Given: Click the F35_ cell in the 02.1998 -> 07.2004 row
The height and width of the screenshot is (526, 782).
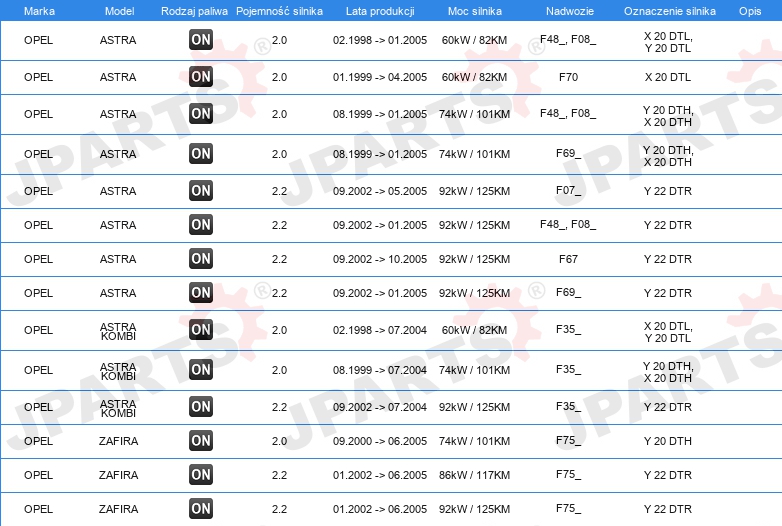Looking at the screenshot, I should pyautogui.click(x=568, y=330).
